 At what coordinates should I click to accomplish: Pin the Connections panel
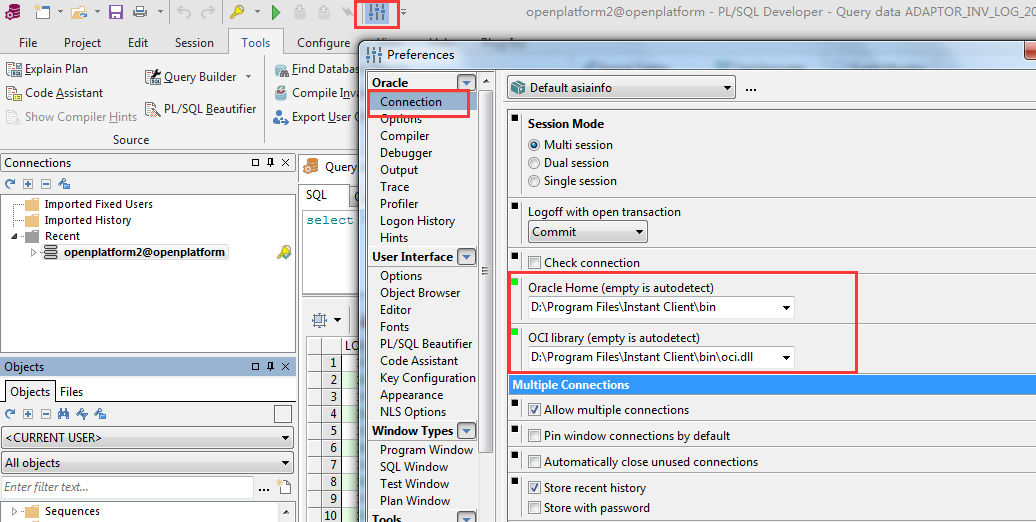coord(270,163)
